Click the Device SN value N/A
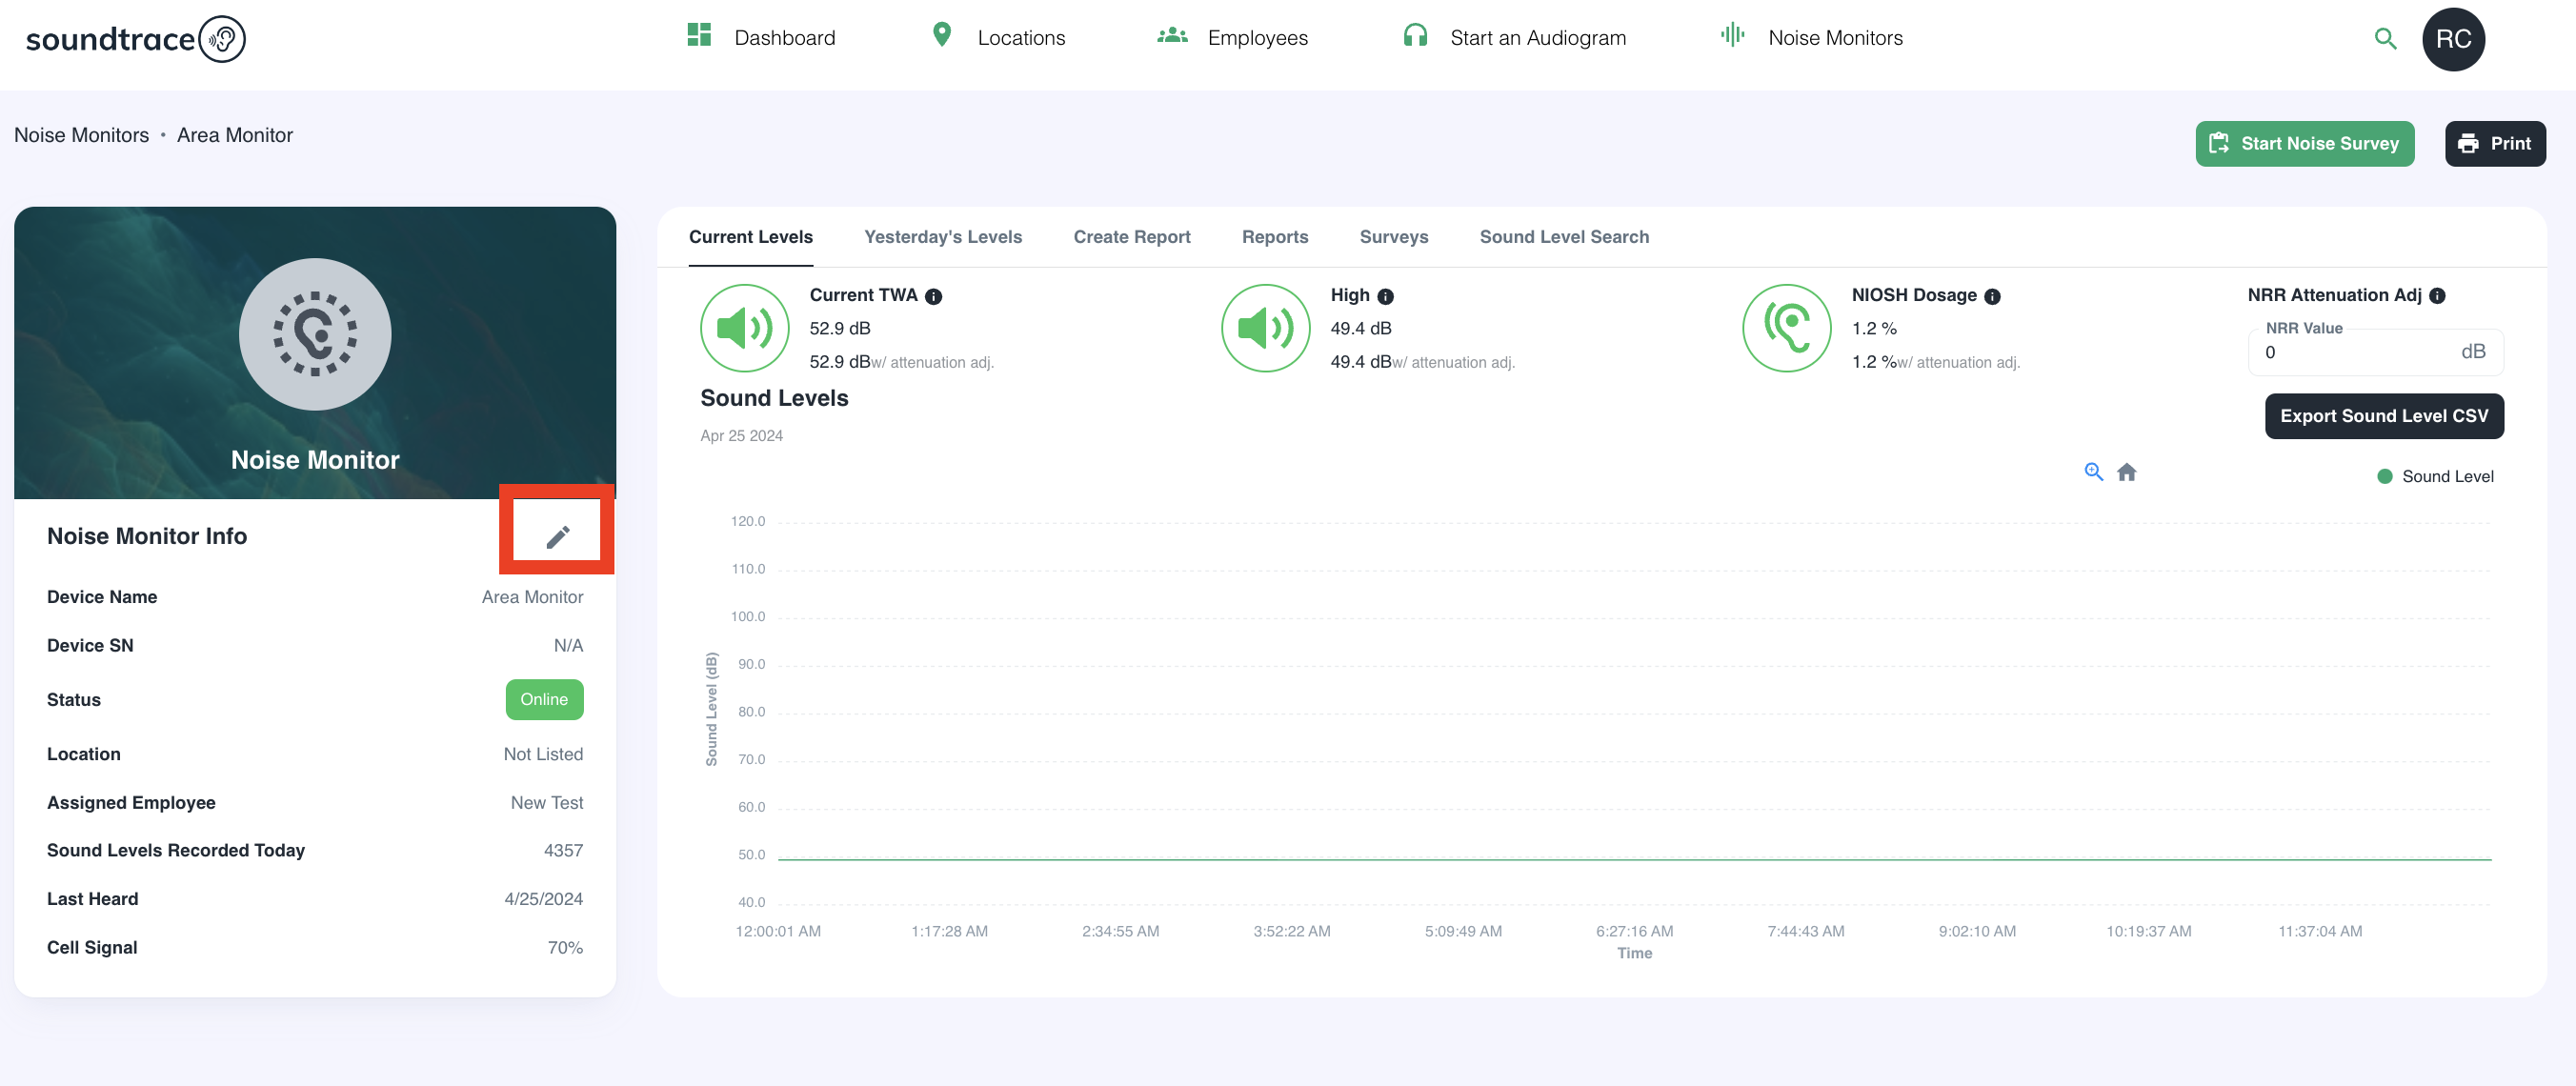This screenshot has height=1086, width=2576. coord(568,645)
